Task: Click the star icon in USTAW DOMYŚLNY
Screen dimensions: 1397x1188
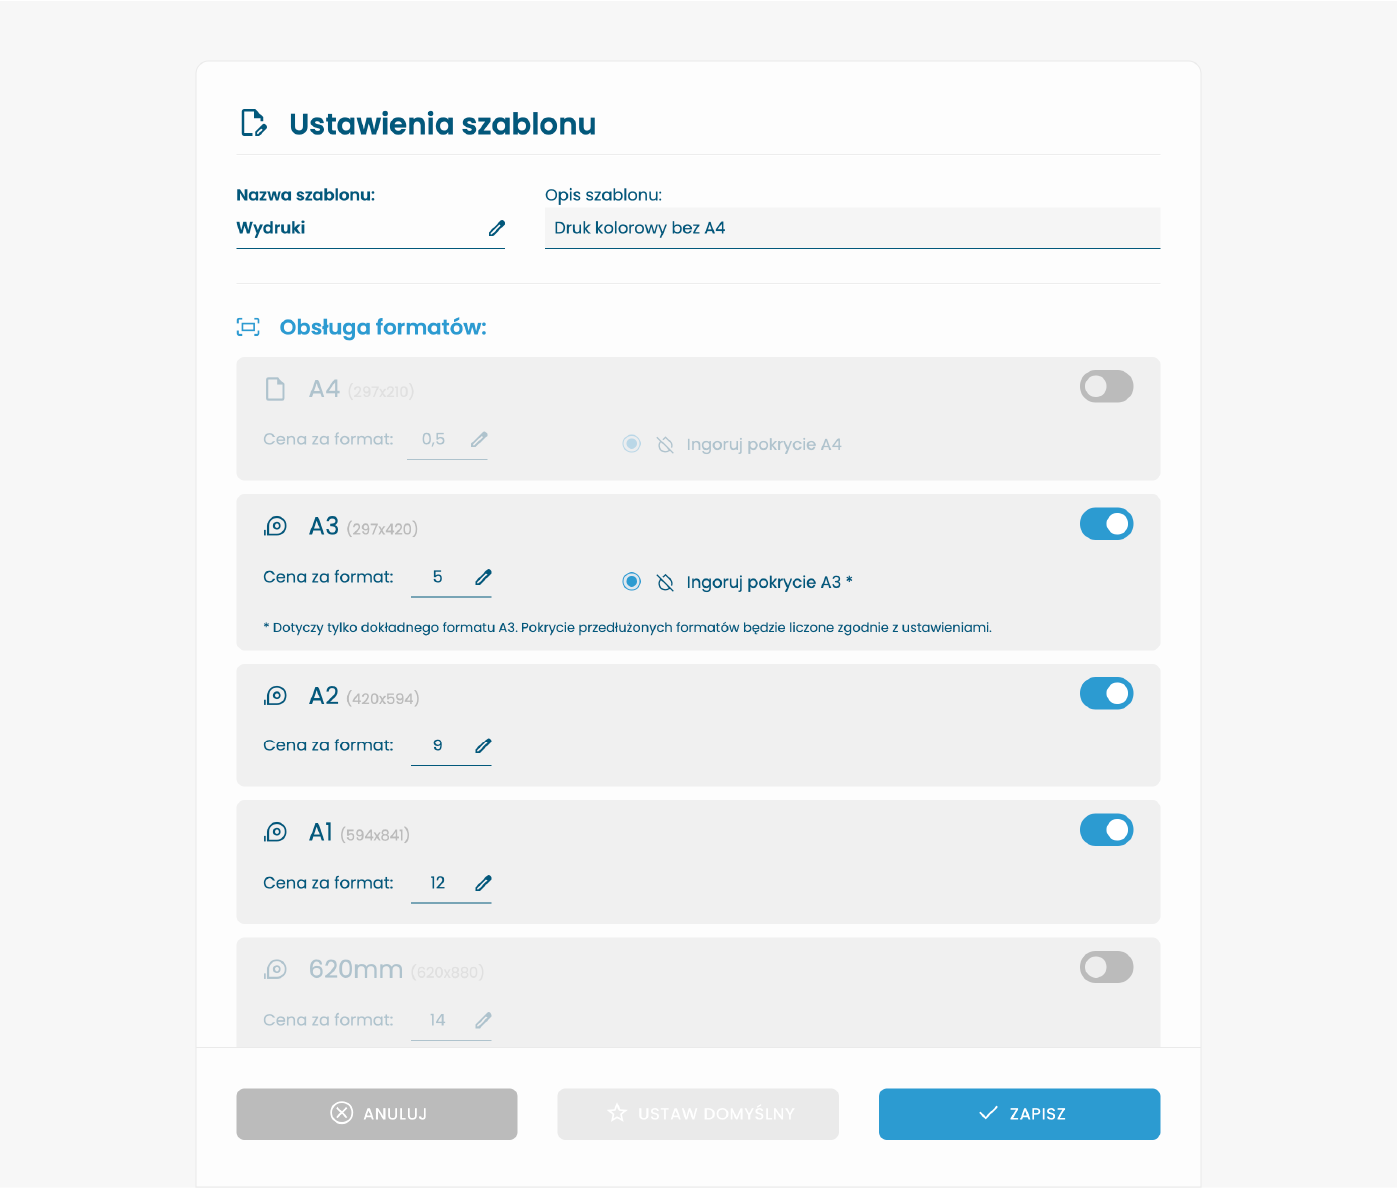Action: (616, 1113)
